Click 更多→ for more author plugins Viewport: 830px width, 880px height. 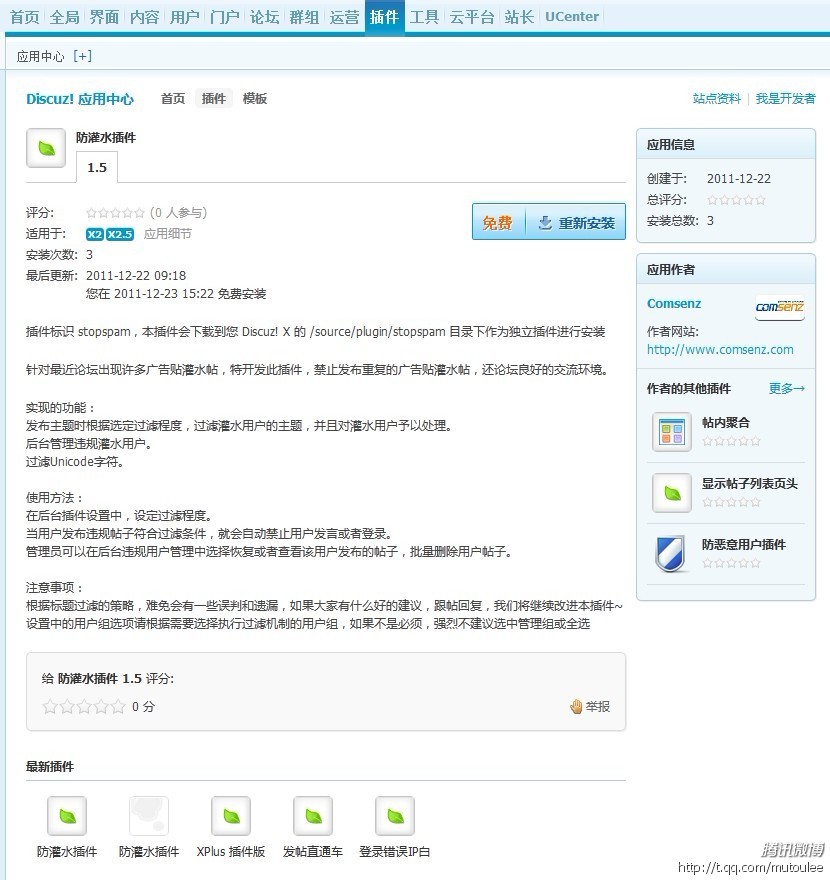tap(787, 388)
